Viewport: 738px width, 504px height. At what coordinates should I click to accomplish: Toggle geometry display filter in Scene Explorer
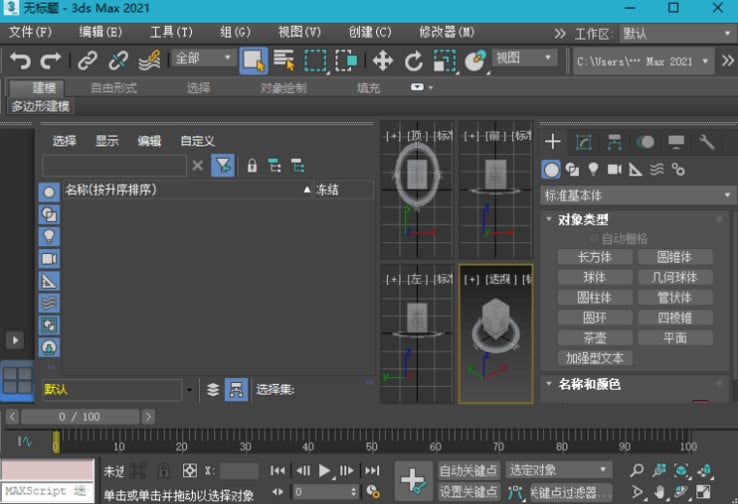(x=49, y=192)
